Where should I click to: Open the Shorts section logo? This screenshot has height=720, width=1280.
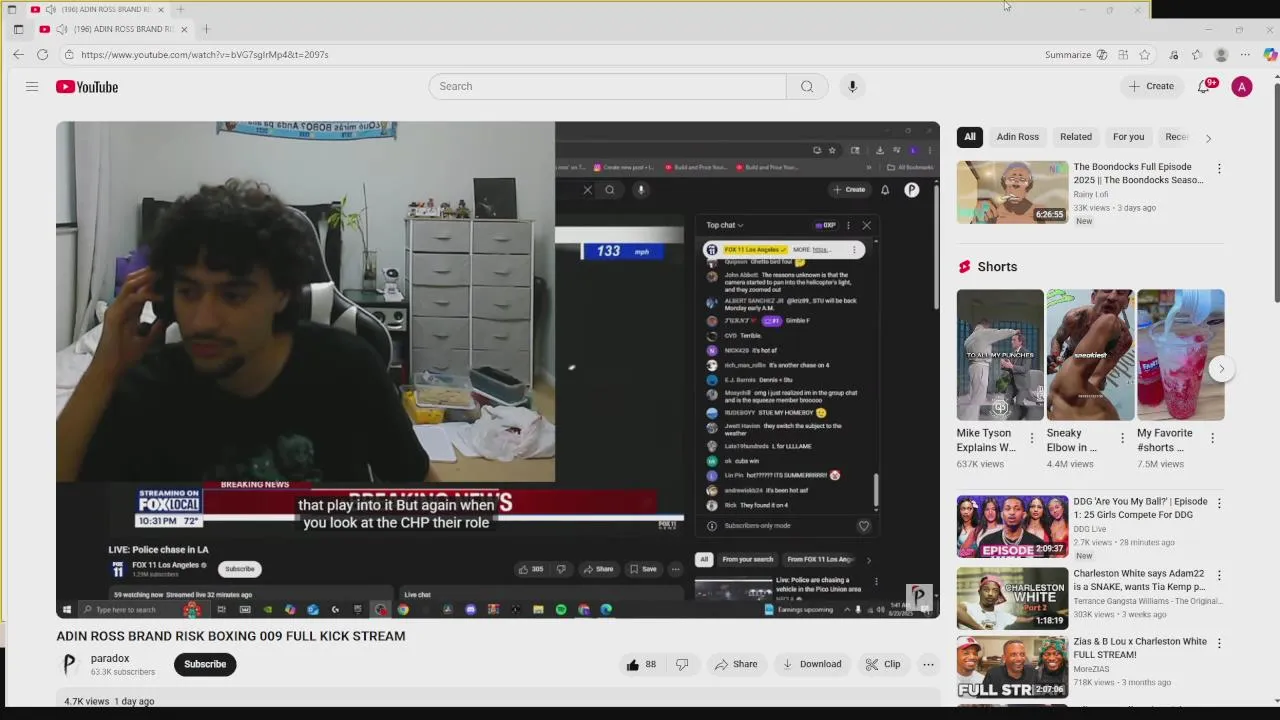(964, 266)
